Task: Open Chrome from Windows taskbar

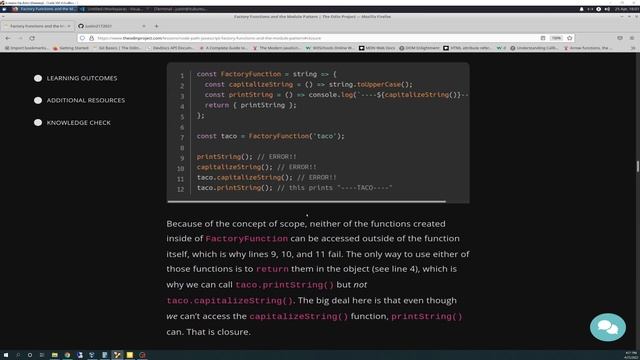Action: [67, 355]
